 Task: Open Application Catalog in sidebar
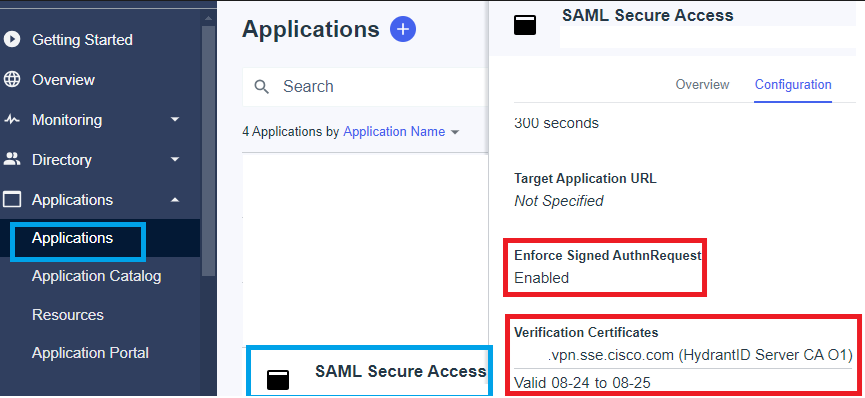(x=97, y=276)
